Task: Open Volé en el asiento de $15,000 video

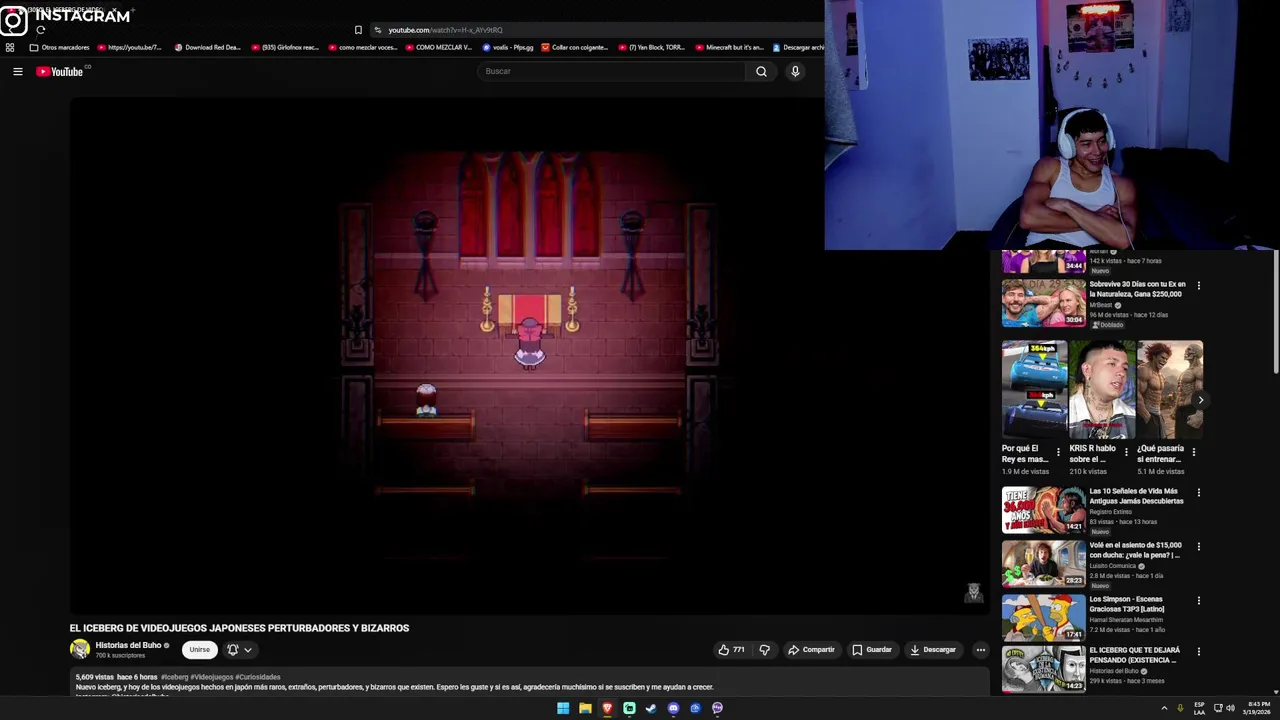Action: pyautogui.click(x=1043, y=564)
